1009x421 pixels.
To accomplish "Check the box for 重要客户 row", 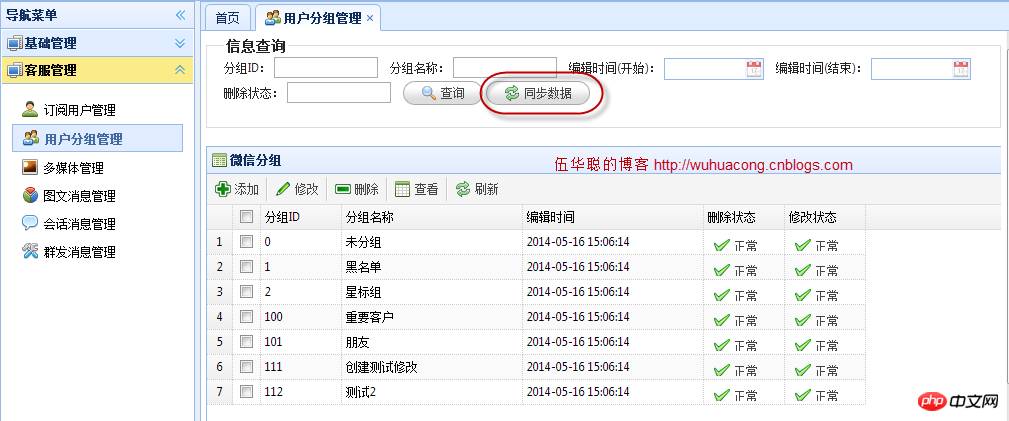I will [246, 316].
